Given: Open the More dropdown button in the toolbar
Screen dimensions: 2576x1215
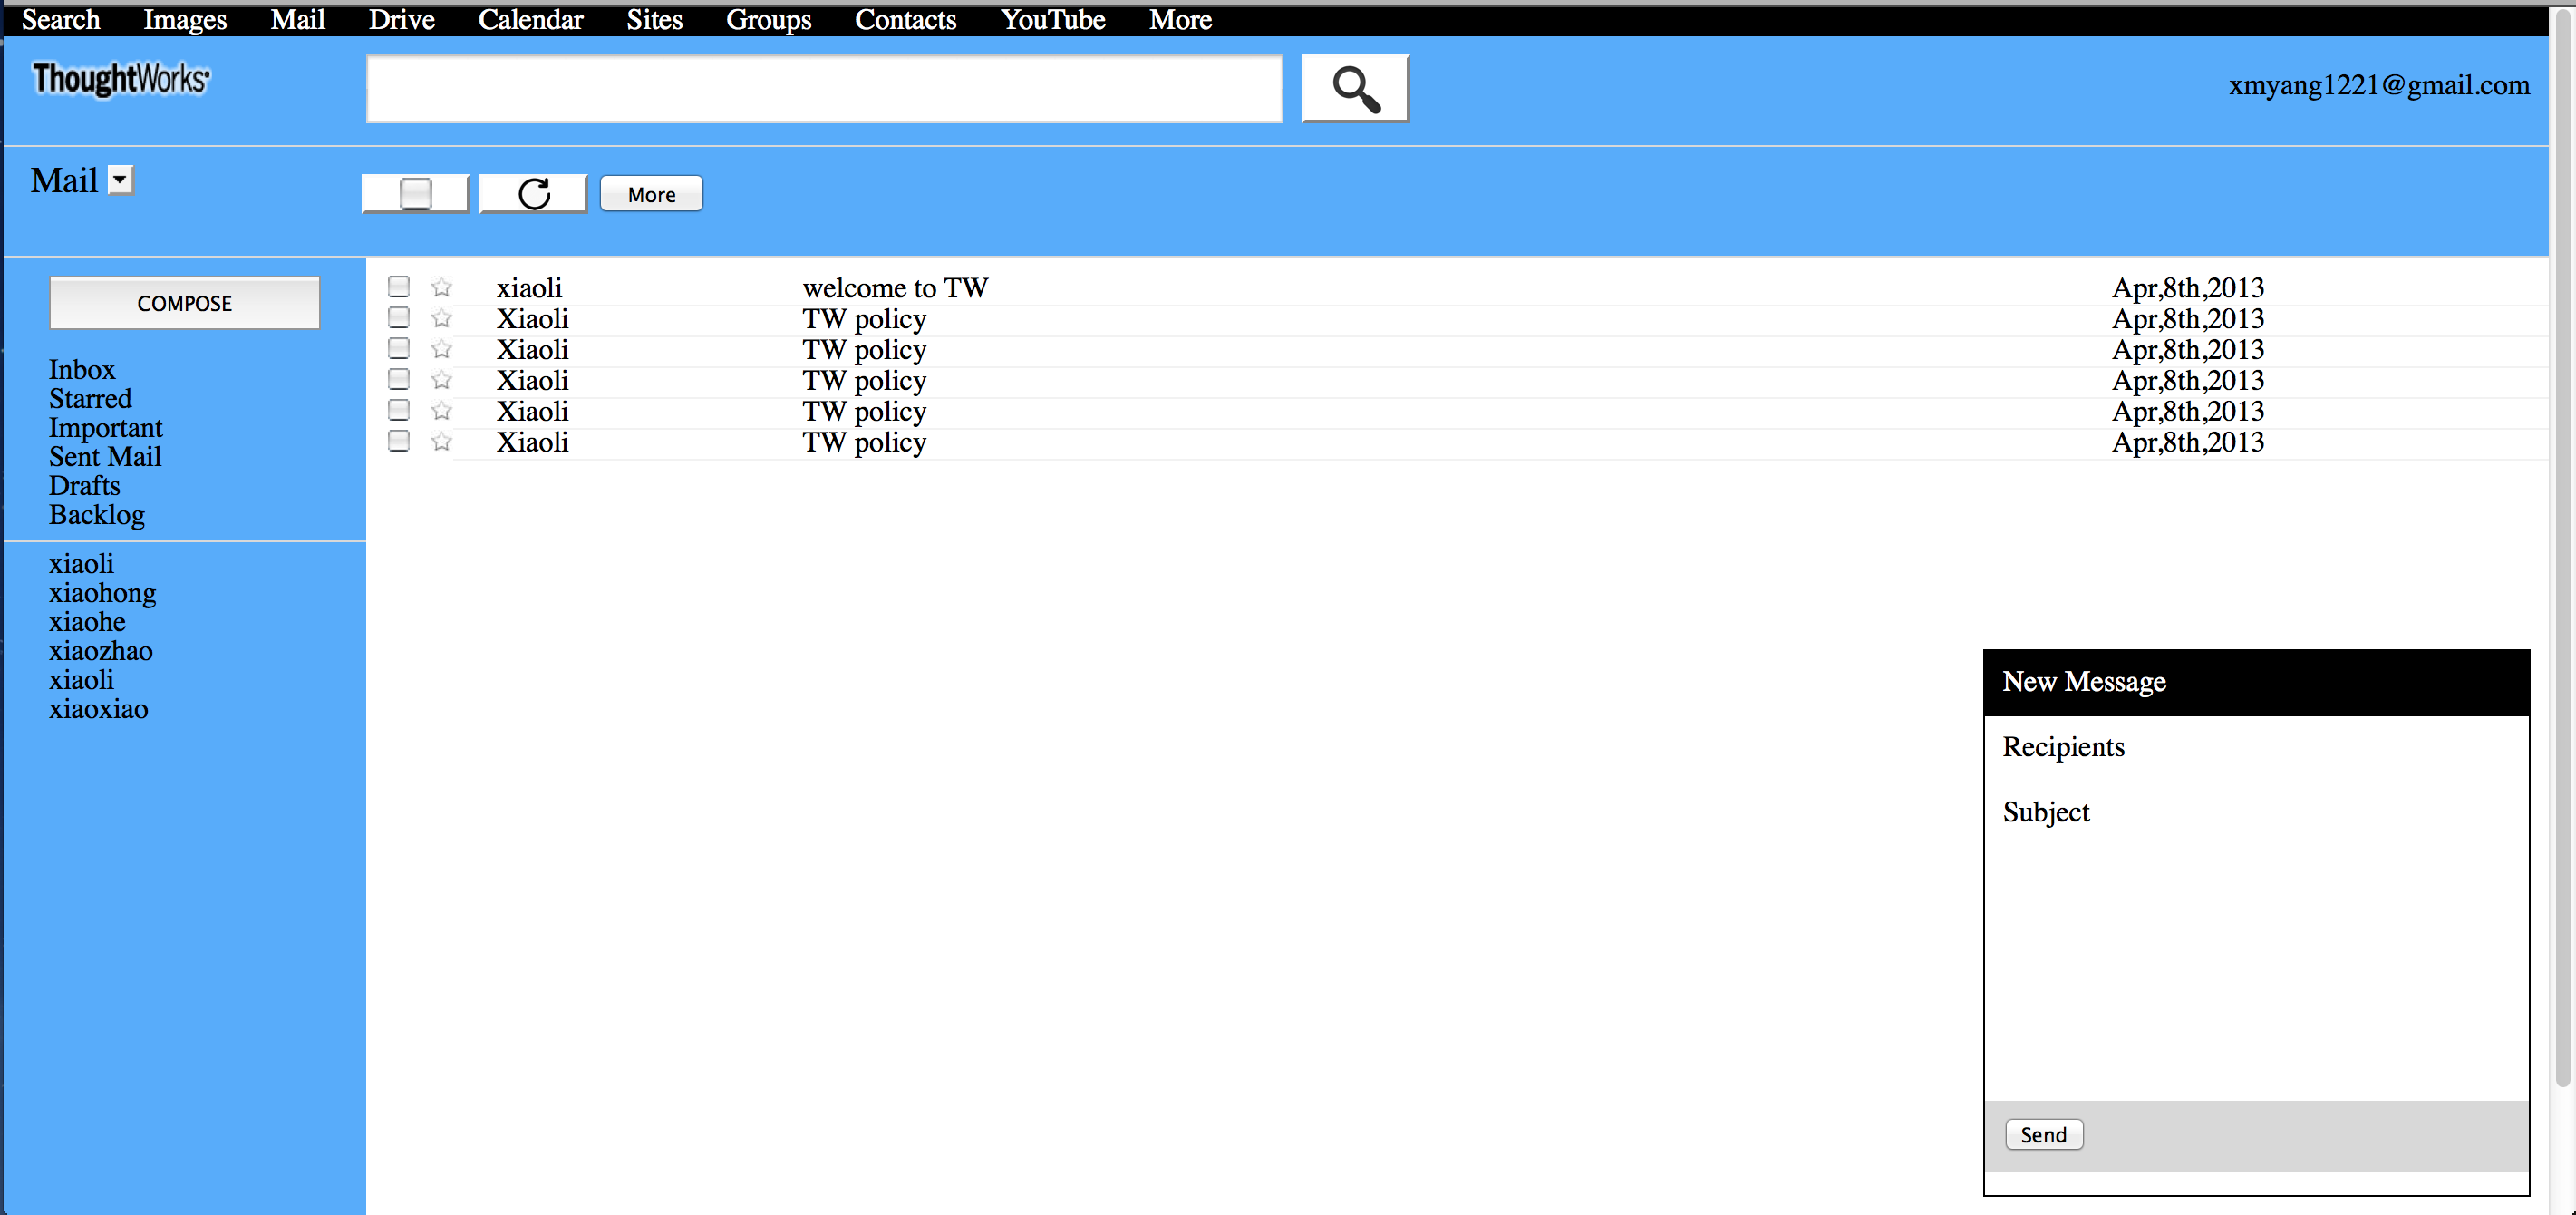Looking at the screenshot, I should point(651,194).
